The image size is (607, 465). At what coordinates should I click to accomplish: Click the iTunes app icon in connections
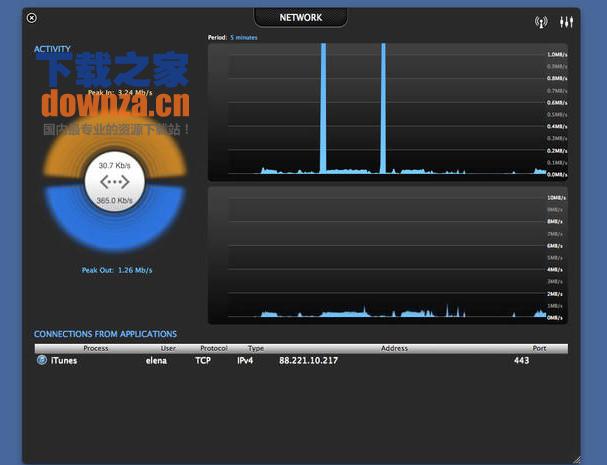(41, 361)
